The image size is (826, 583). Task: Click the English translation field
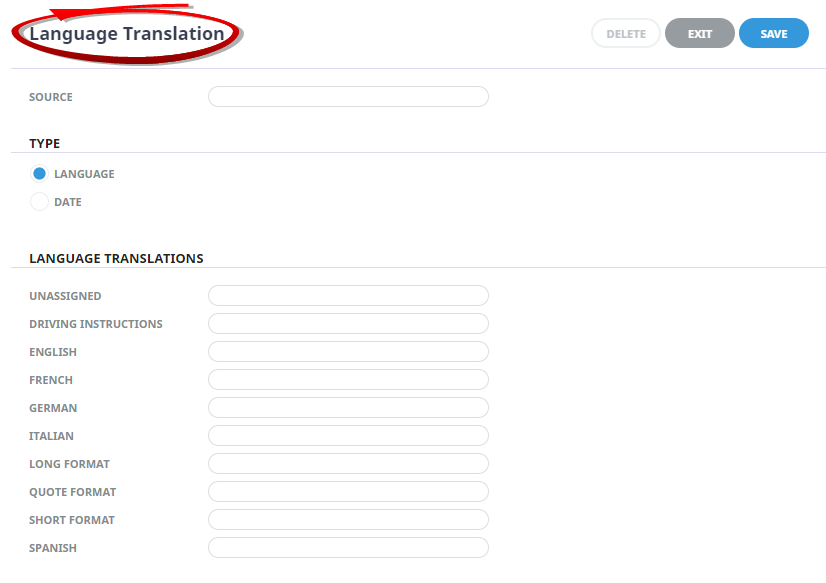pos(348,351)
